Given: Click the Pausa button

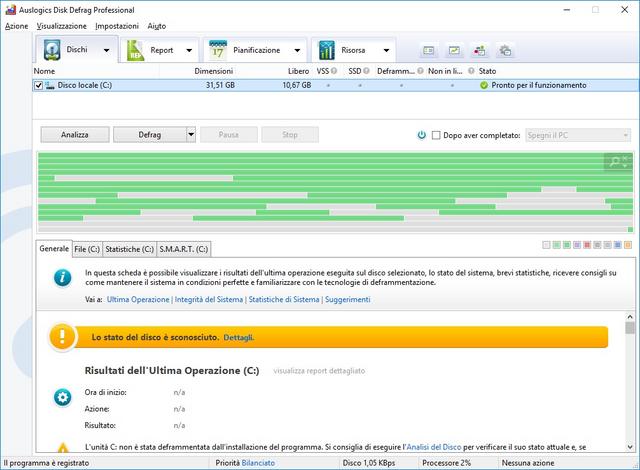Looking at the screenshot, I should click(229, 135).
